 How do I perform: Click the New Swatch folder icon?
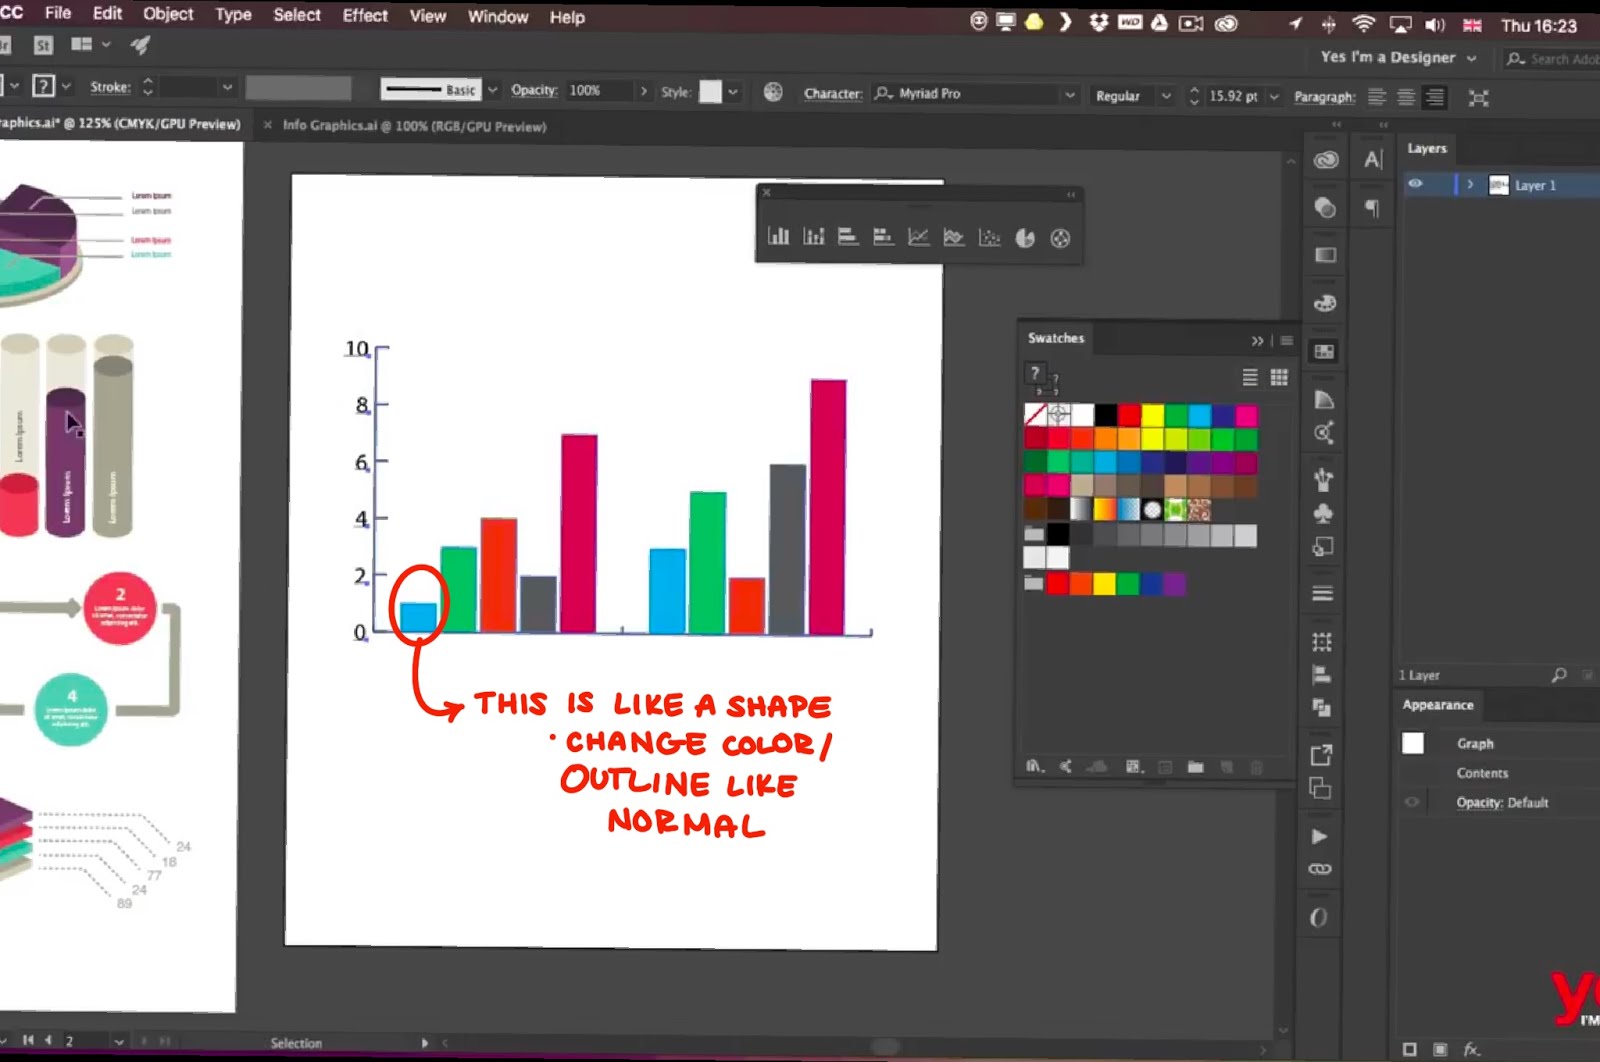(x=1197, y=766)
